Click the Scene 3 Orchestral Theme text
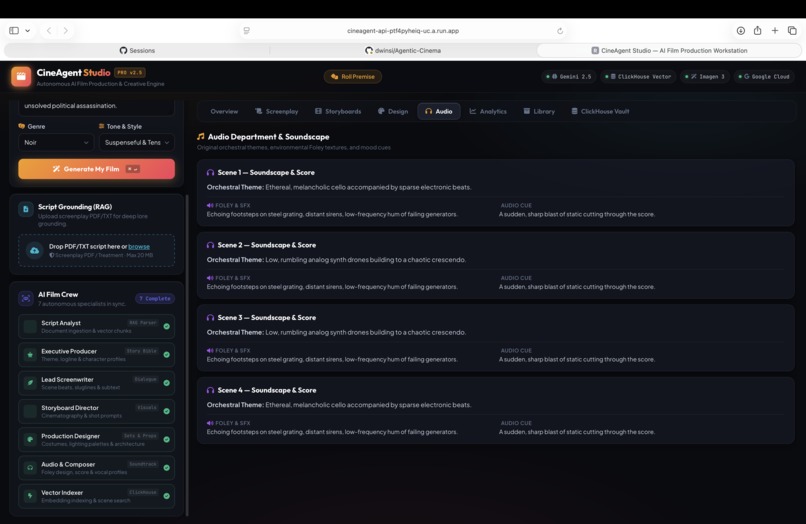Screen dimensions: 806x524 tap(336, 333)
